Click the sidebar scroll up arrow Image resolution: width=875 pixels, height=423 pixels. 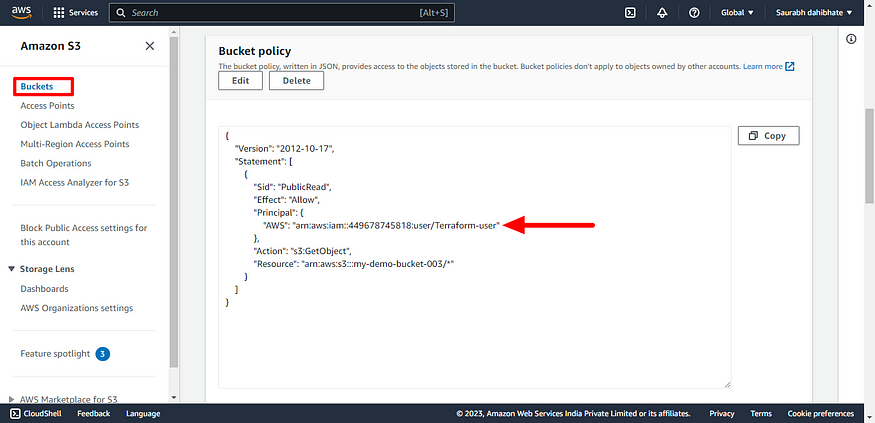click(174, 32)
